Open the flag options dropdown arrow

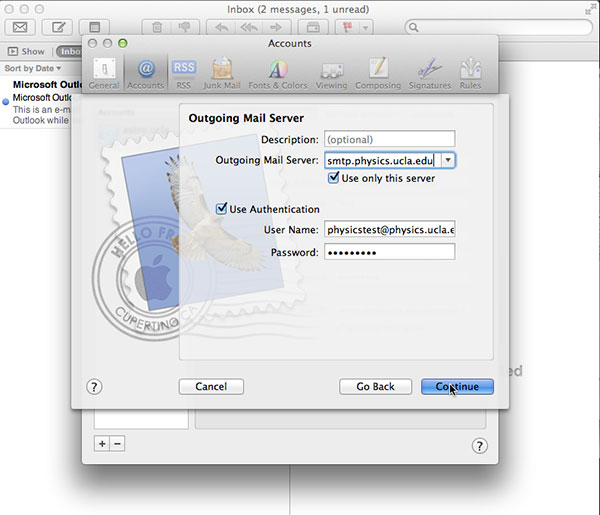(366, 28)
